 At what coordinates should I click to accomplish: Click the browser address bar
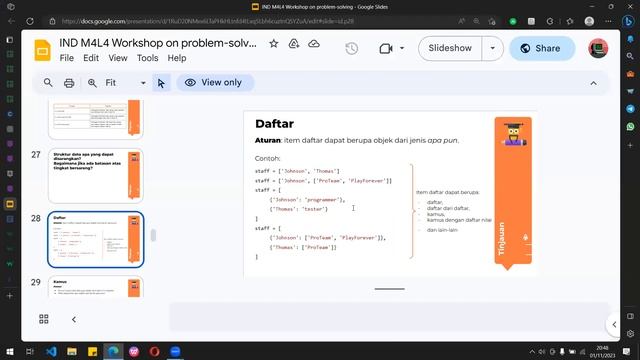pos(253,21)
